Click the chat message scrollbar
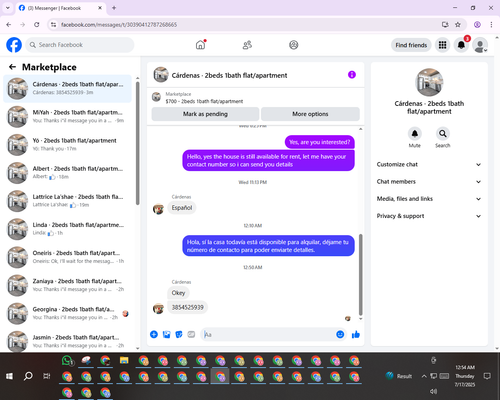 click(x=360, y=274)
